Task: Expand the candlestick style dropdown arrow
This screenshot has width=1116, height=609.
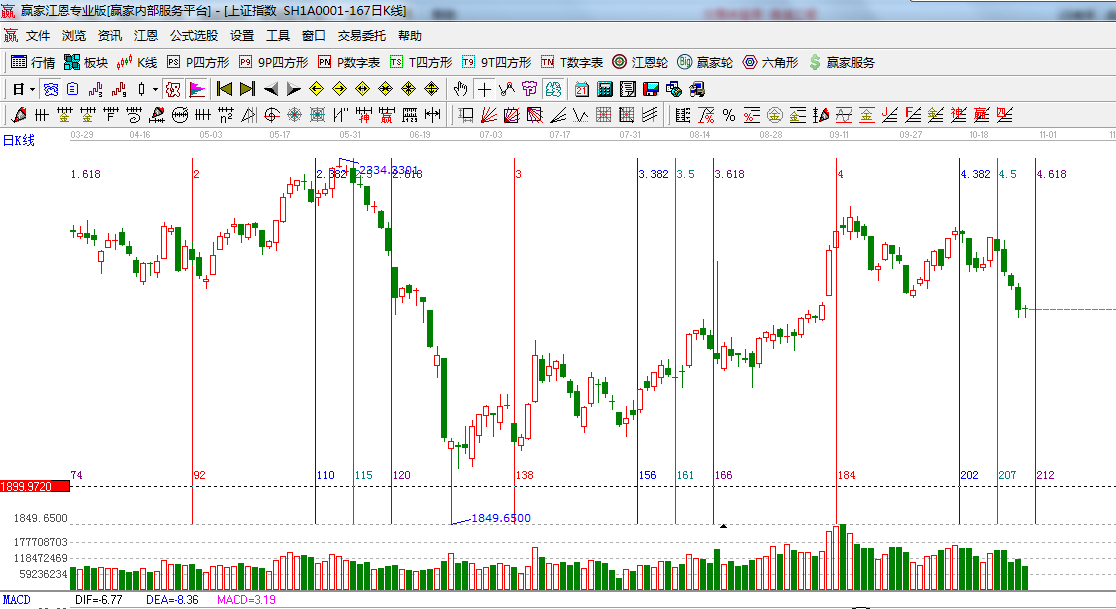Action: click(x=155, y=89)
